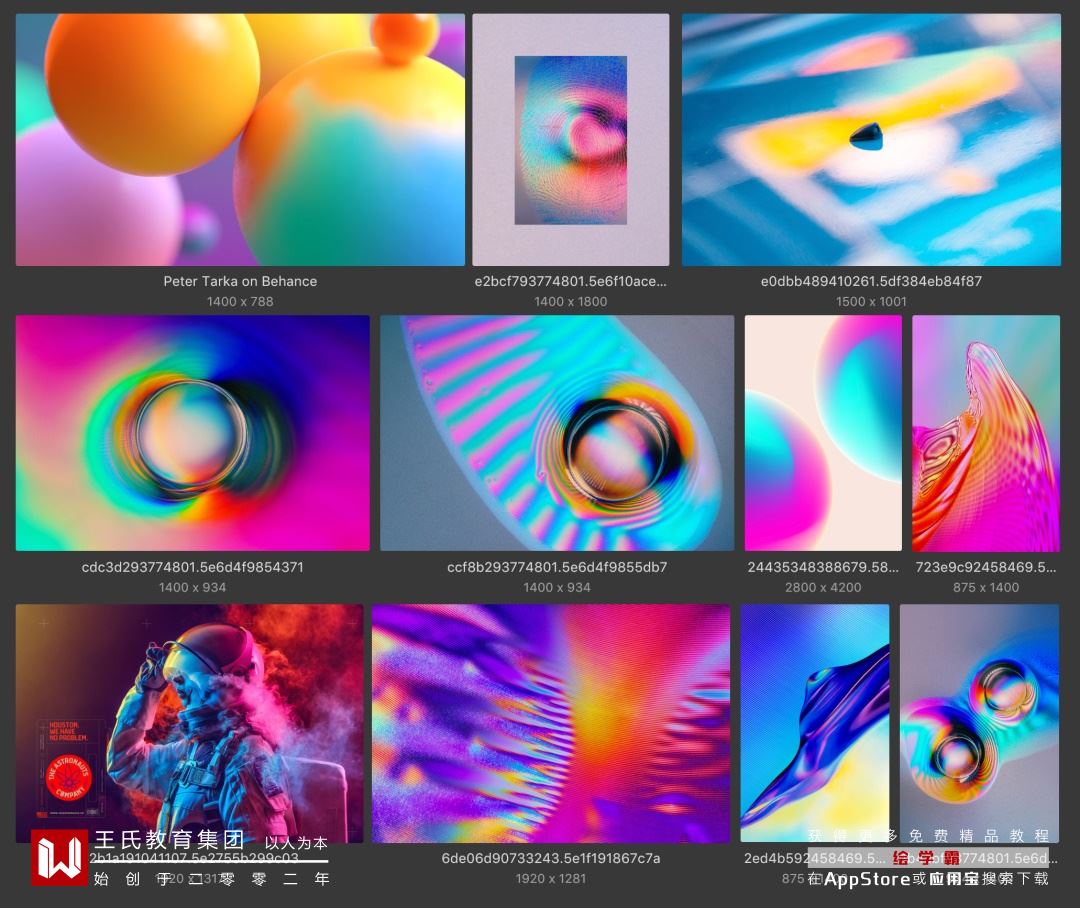
Task: Click the '2800 x 4200' dimensions label
Action: [x=823, y=588]
